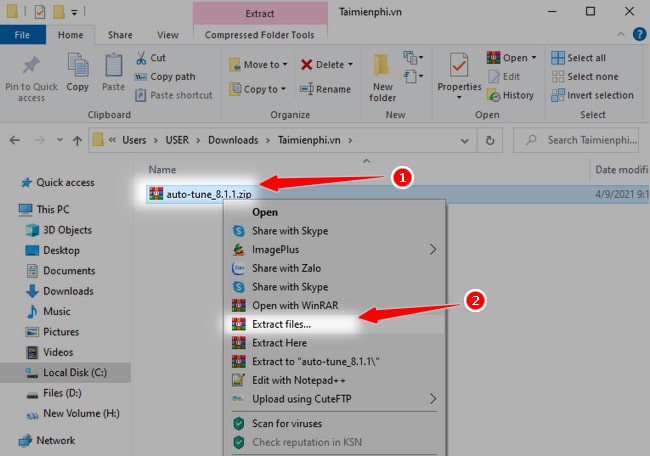Click Invert selection
650x456 pixels.
pyautogui.click(x=592, y=95)
